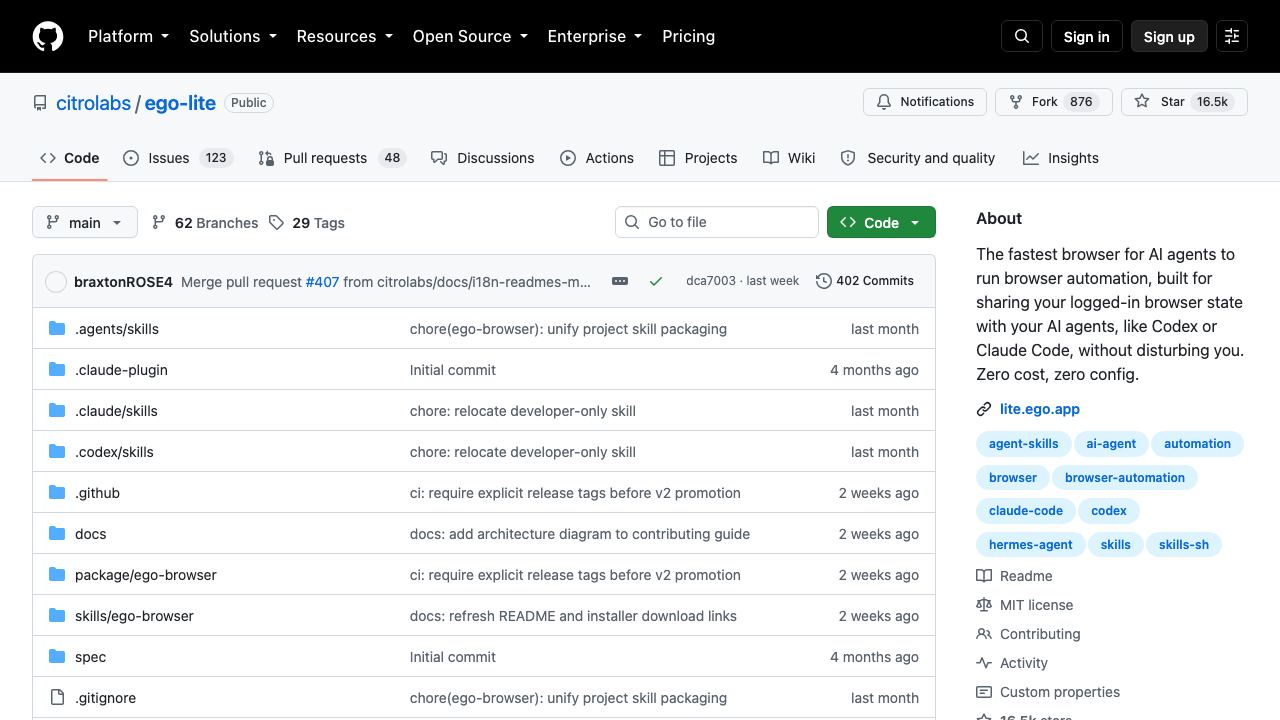
Task: Expand the Resources menu
Action: coord(344,36)
